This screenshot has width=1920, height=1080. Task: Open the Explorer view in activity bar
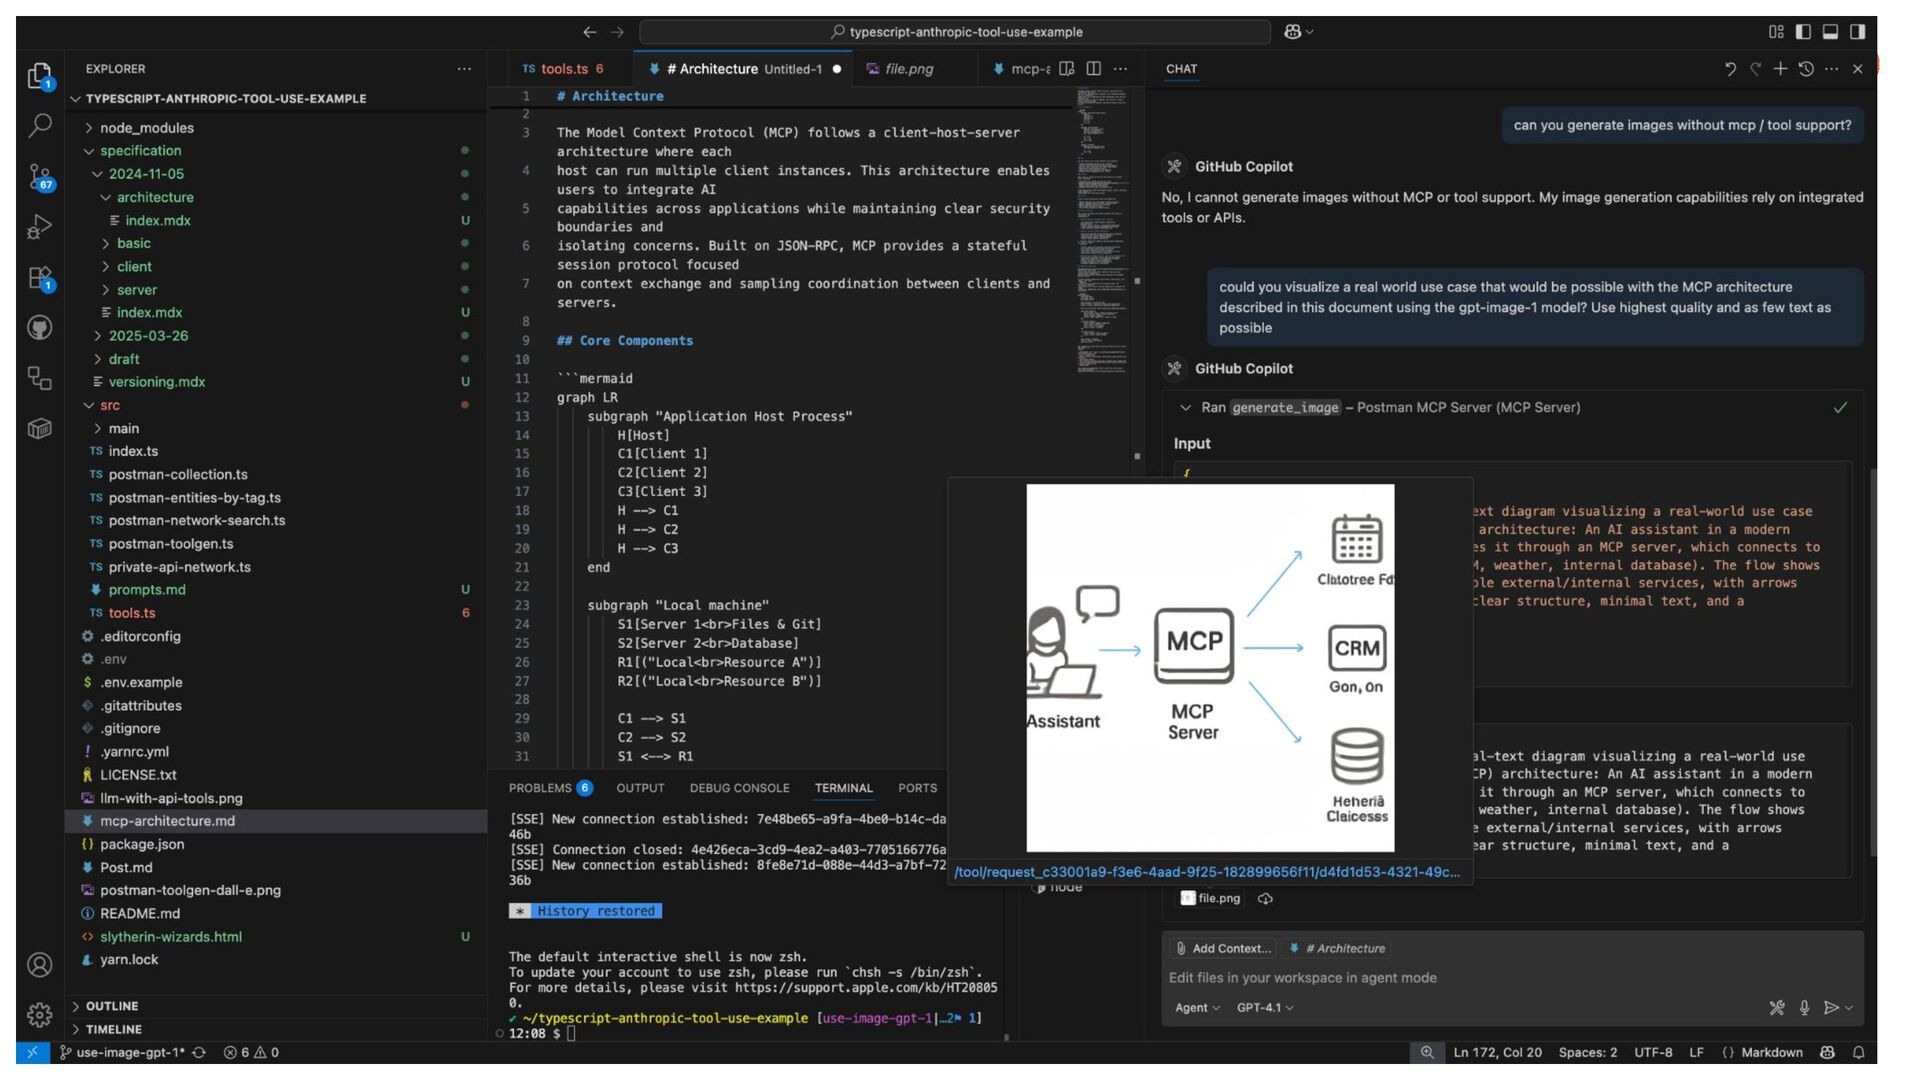(40, 76)
